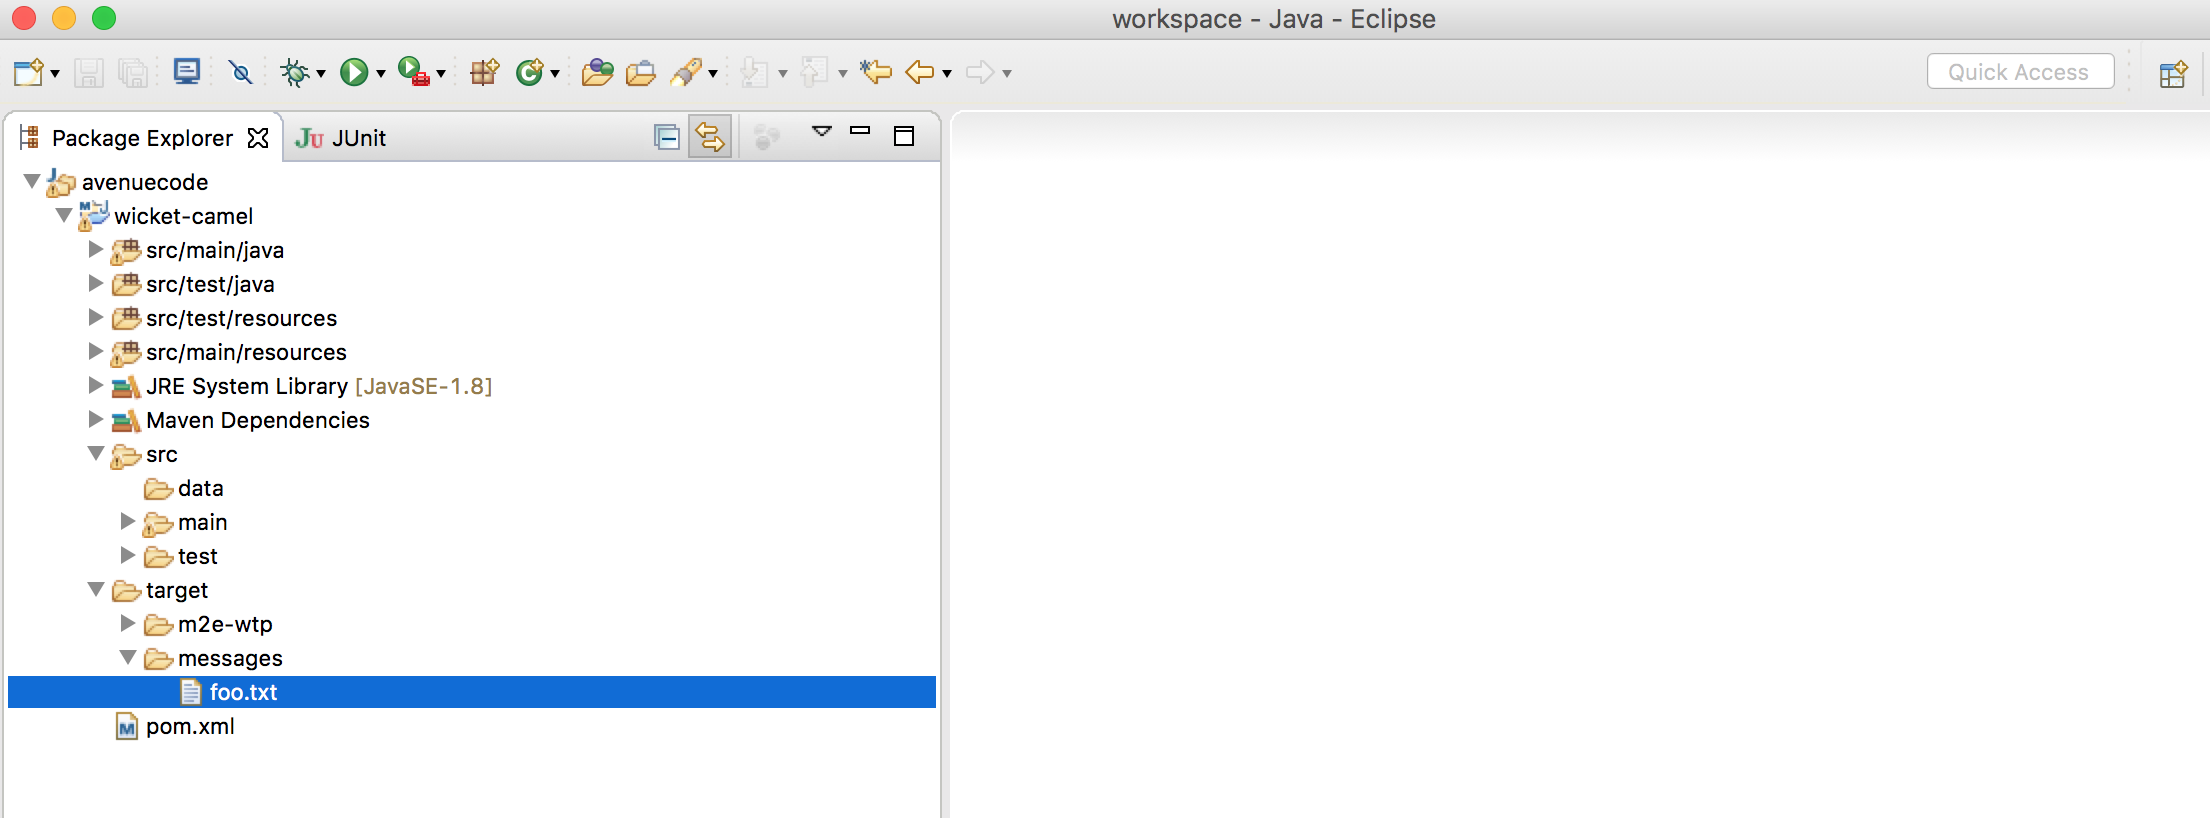Expand the src/main/java folder
The image size is (2210, 818).
[96, 249]
